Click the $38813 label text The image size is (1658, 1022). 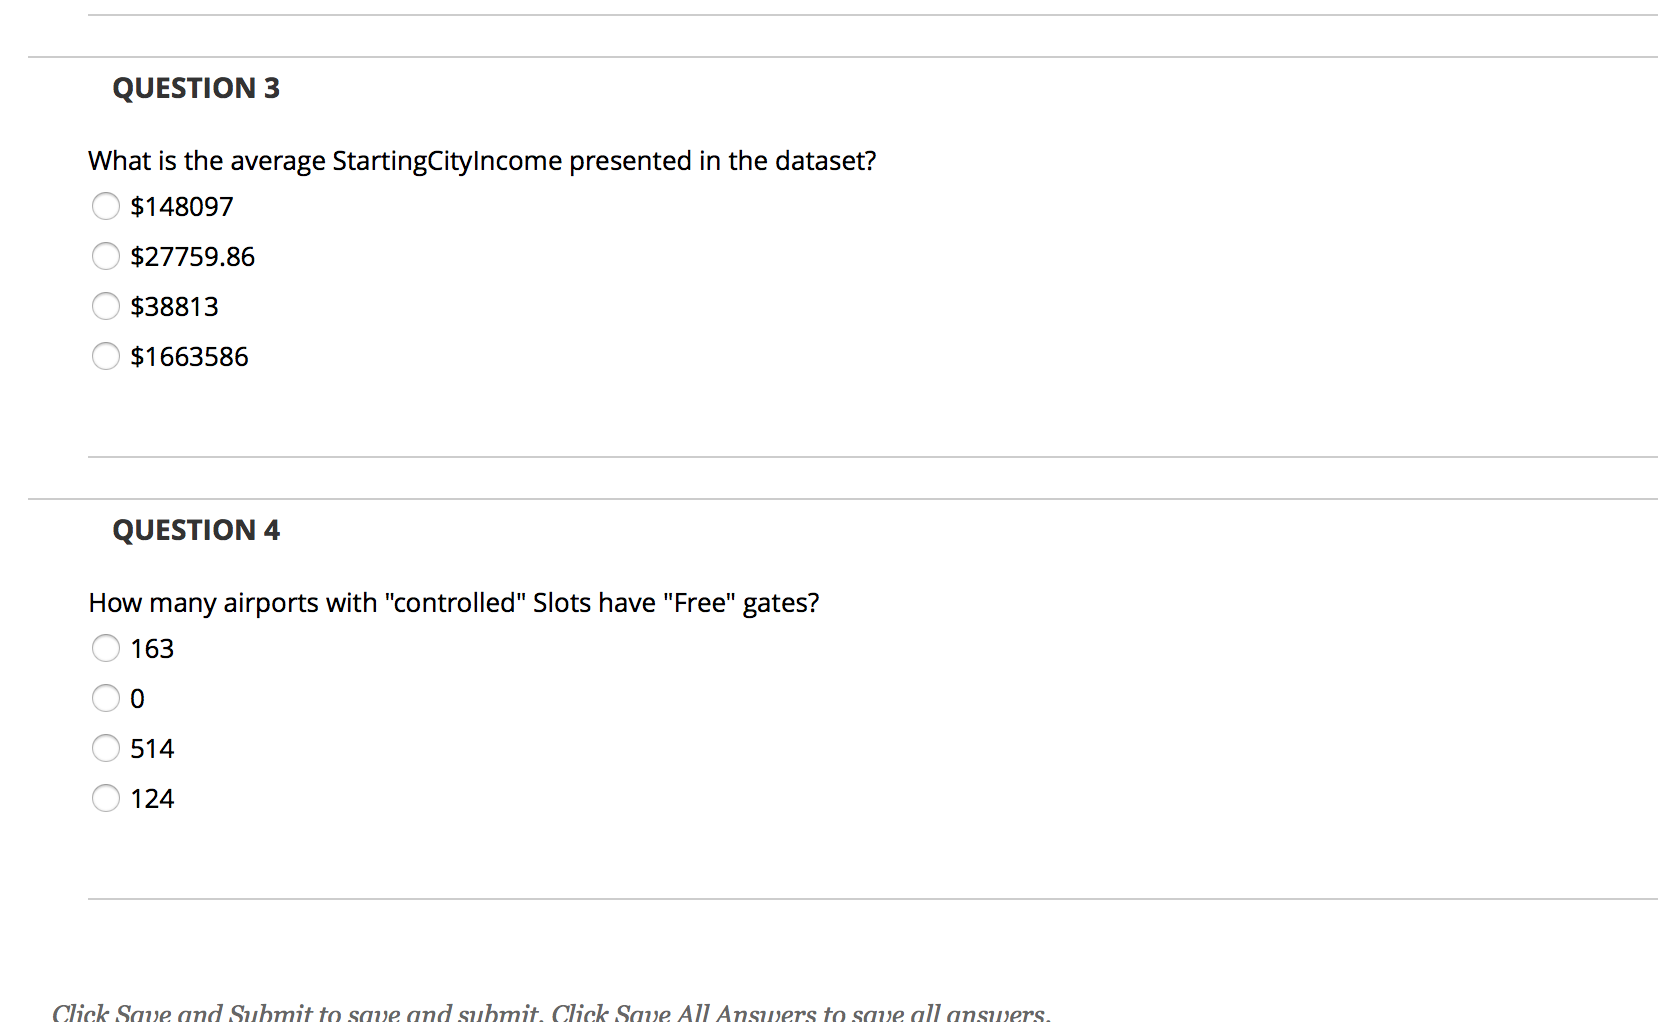(174, 307)
